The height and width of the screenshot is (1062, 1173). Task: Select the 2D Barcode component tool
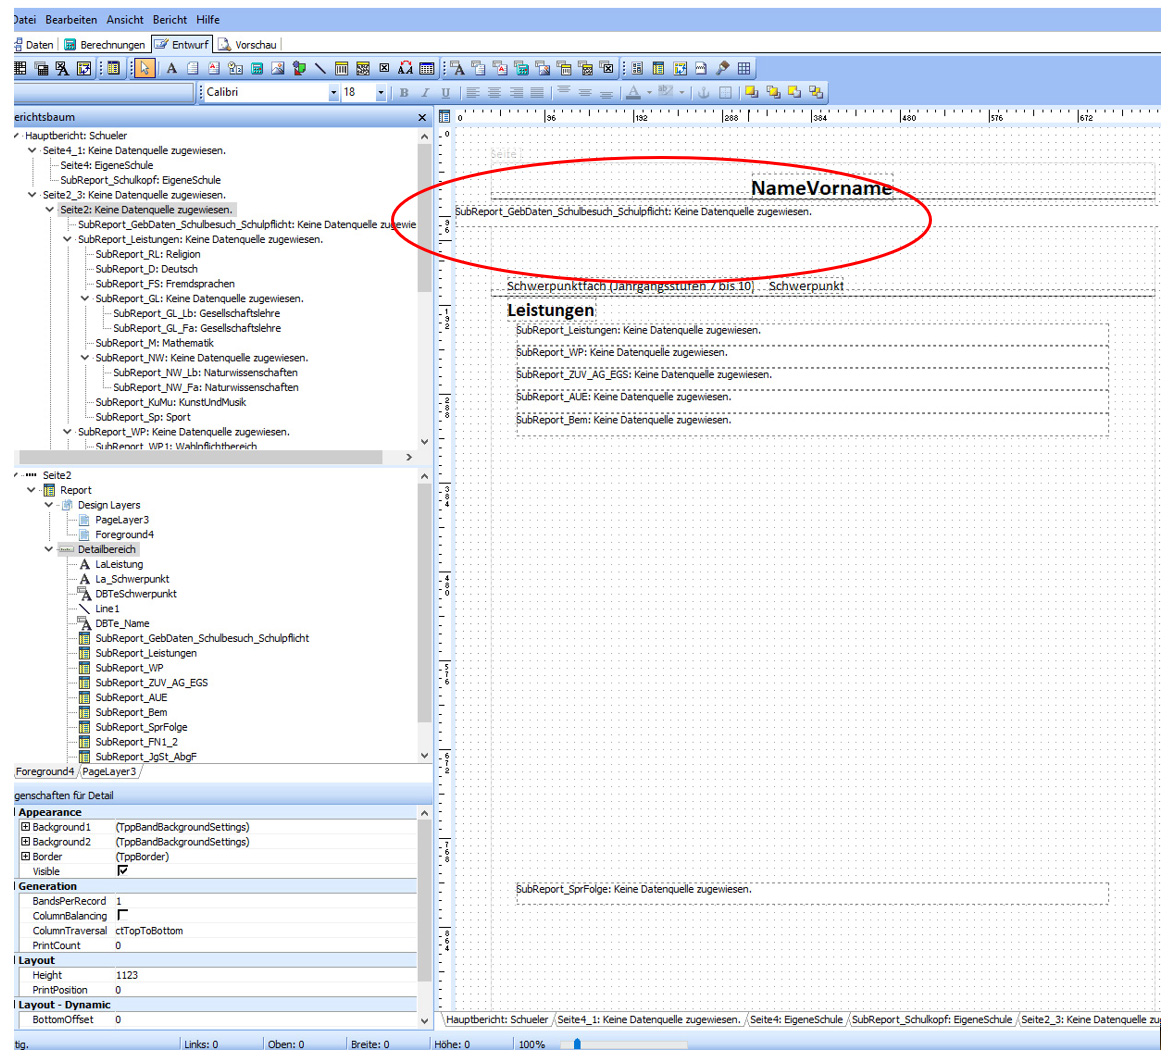(x=363, y=69)
